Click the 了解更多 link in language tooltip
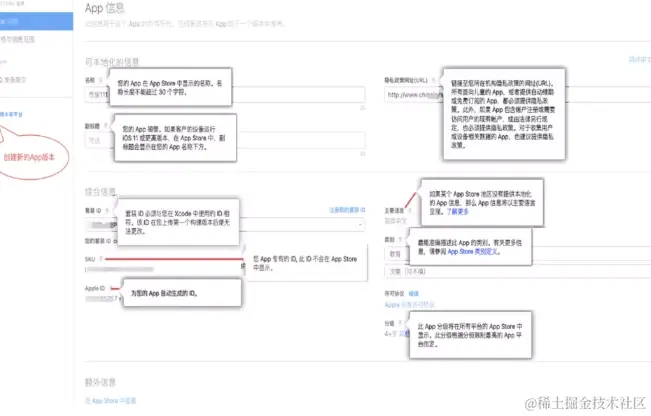651x416 pixels. pyautogui.click(x=458, y=211)
